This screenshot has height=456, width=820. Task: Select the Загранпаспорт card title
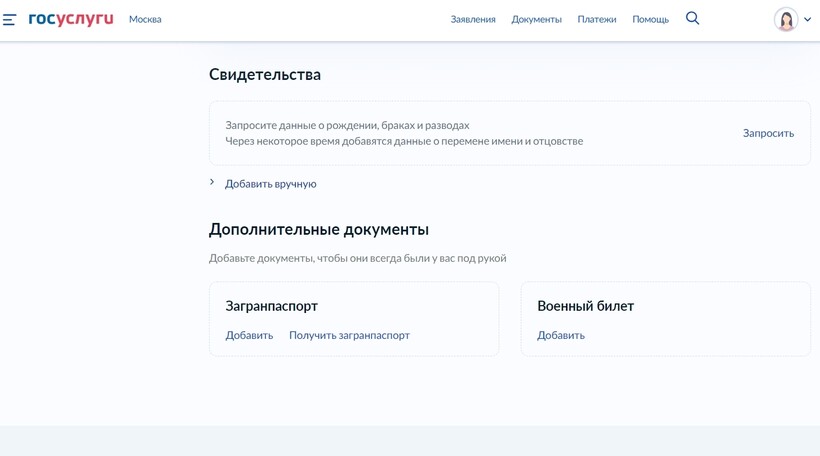(x=271, y=306)
